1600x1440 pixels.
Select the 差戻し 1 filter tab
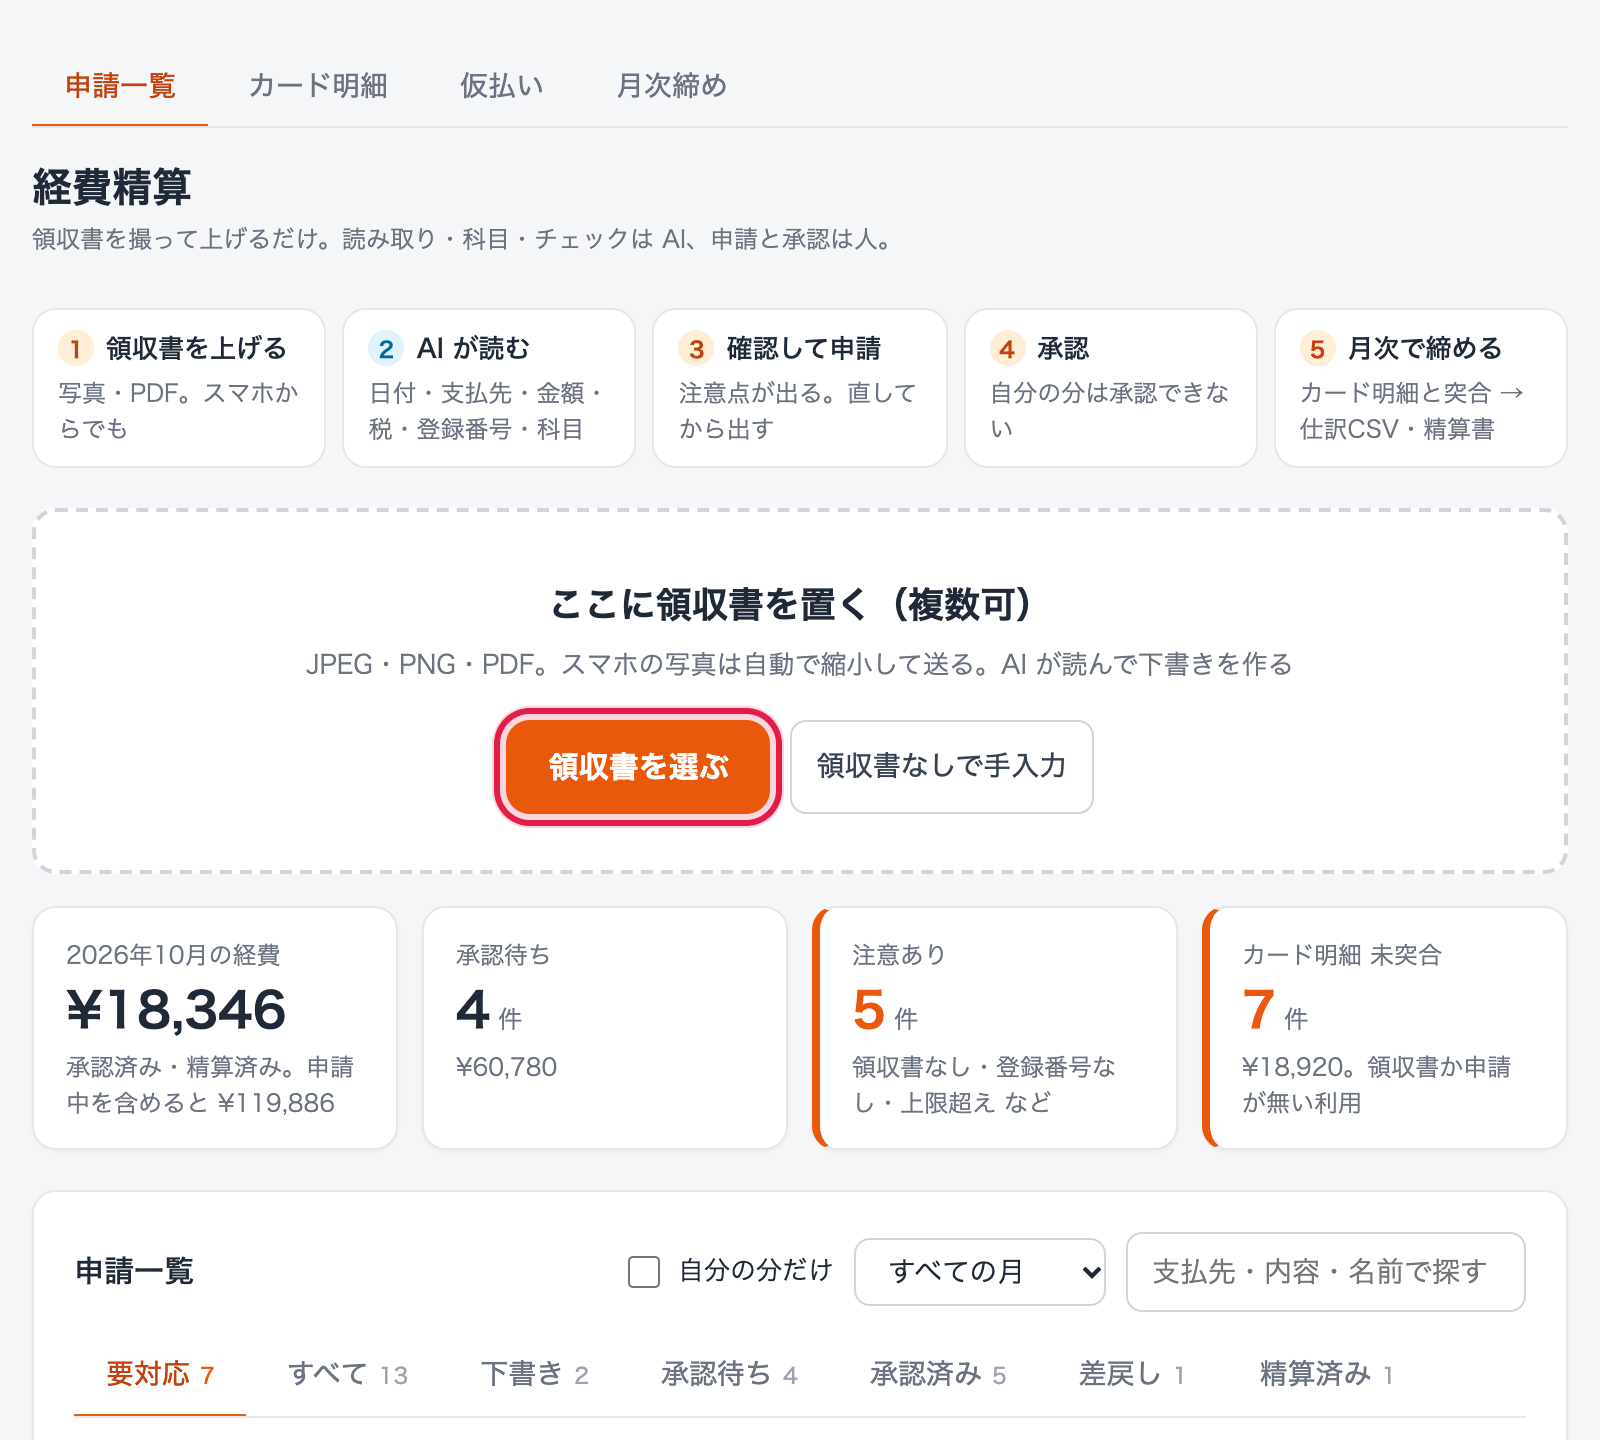coord(1132,1375)
